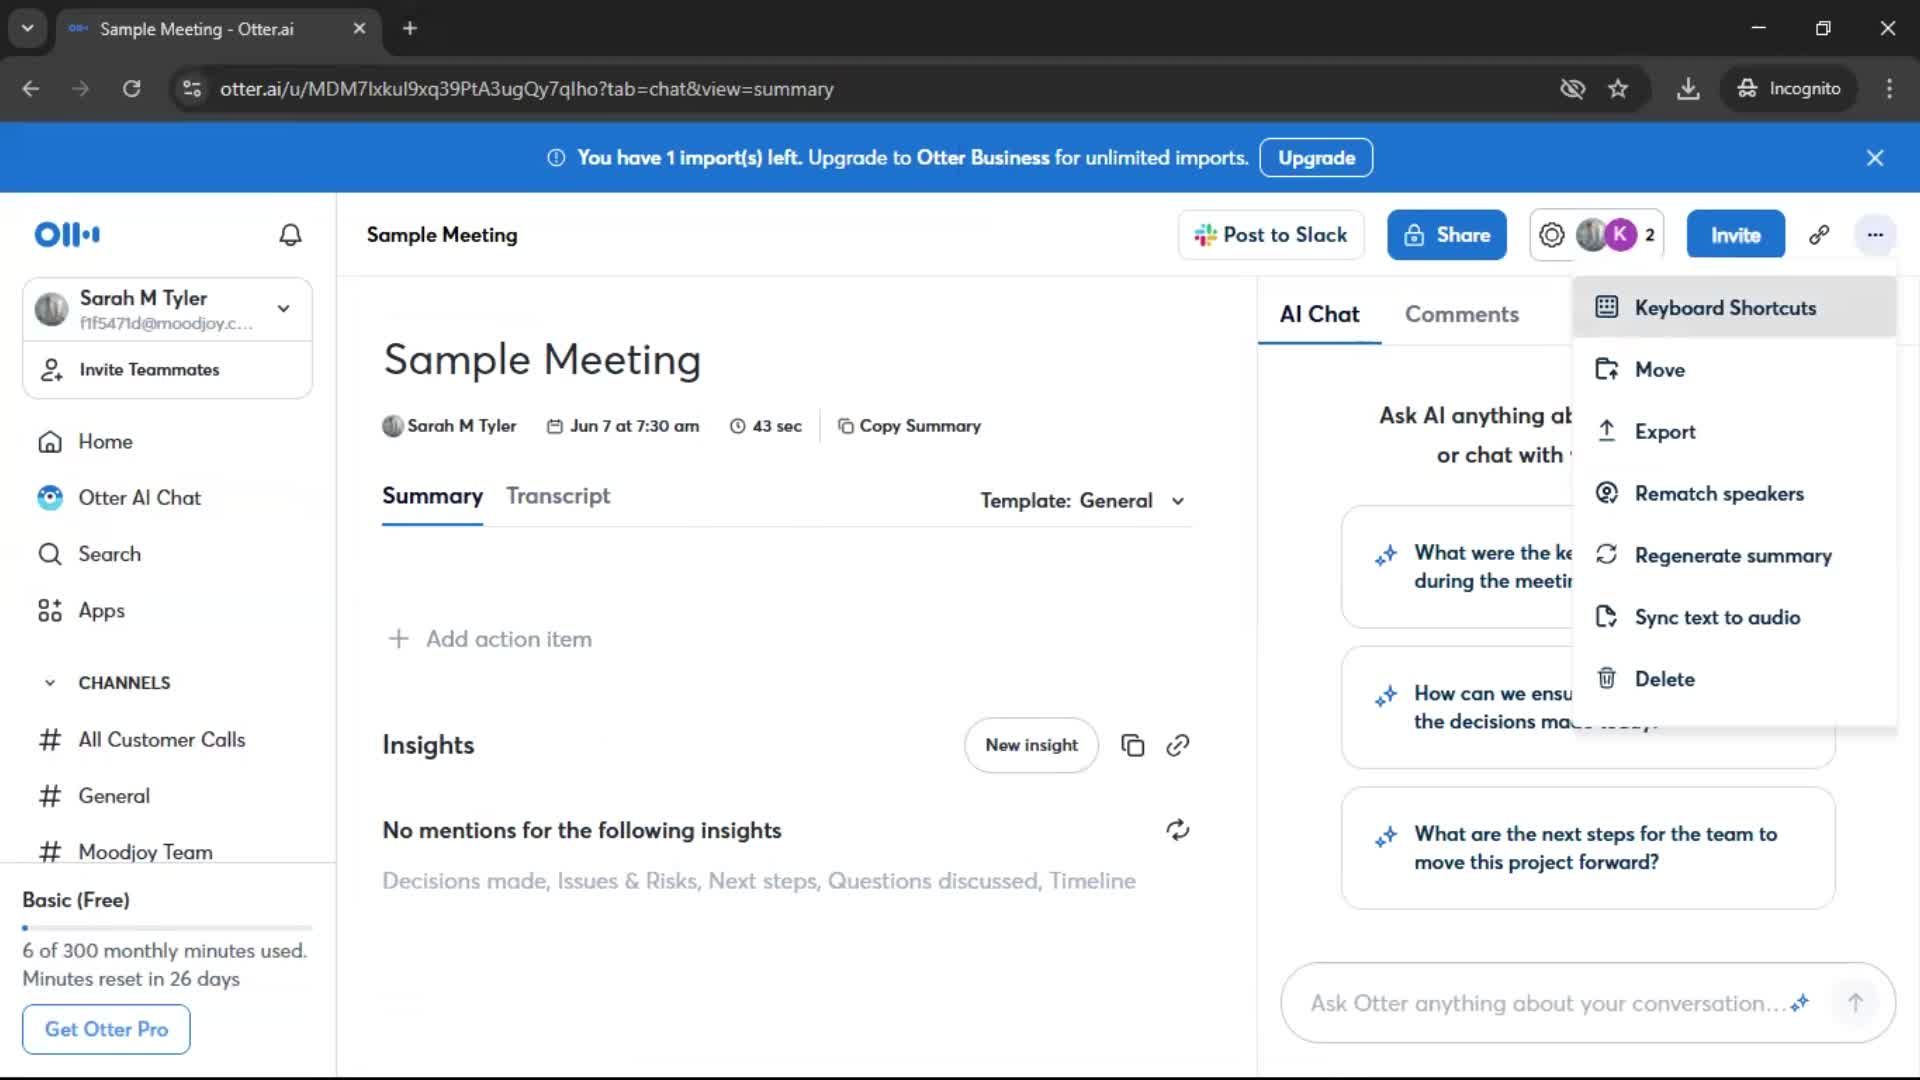
Task: Open participants avatars with count 2
Action: tap(1597, 235)
